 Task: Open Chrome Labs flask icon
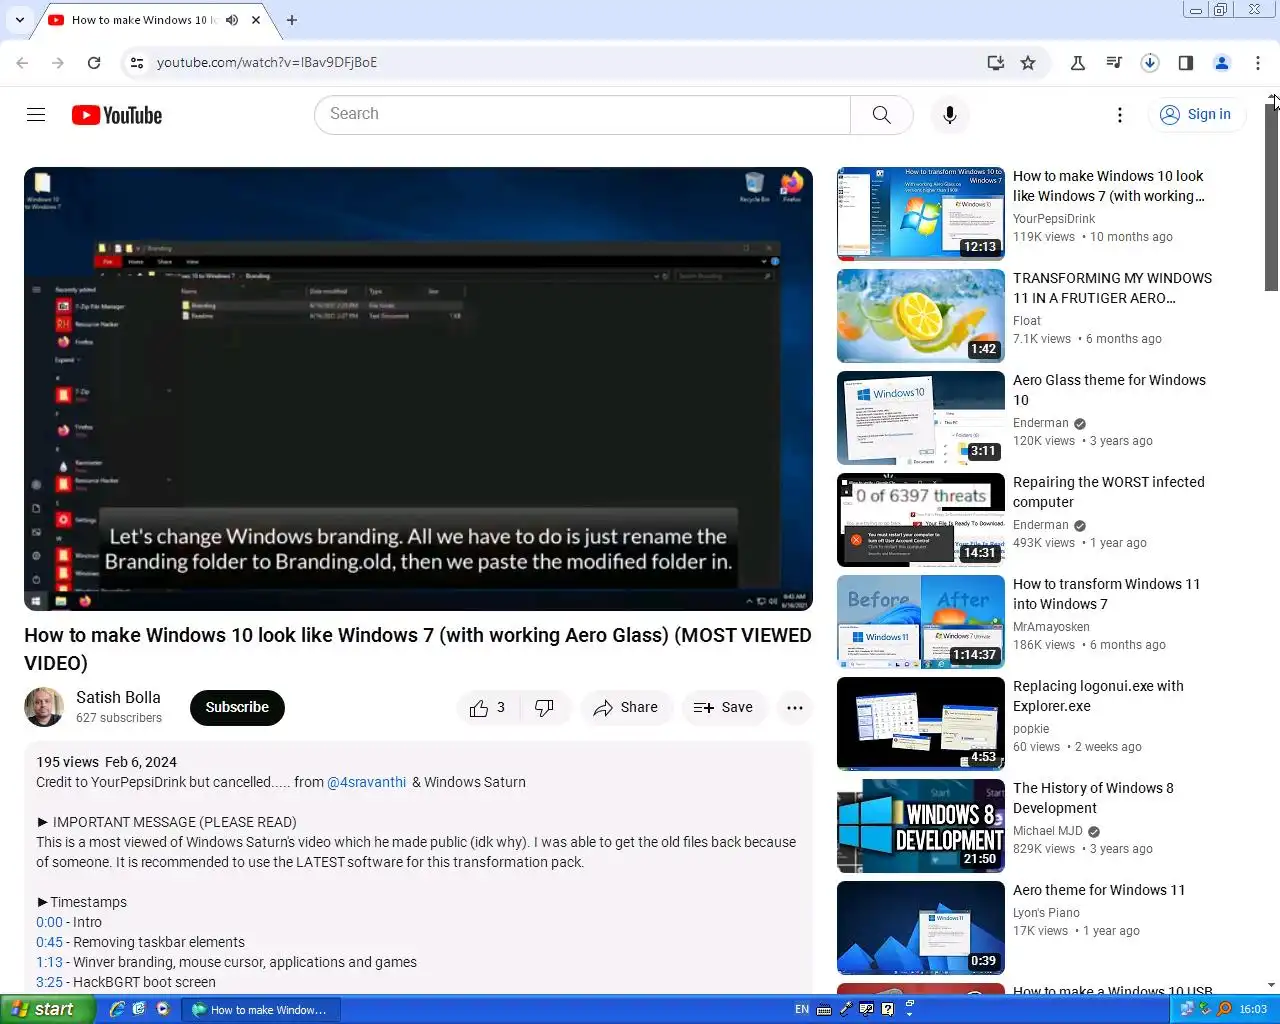tap(1078, 62)
